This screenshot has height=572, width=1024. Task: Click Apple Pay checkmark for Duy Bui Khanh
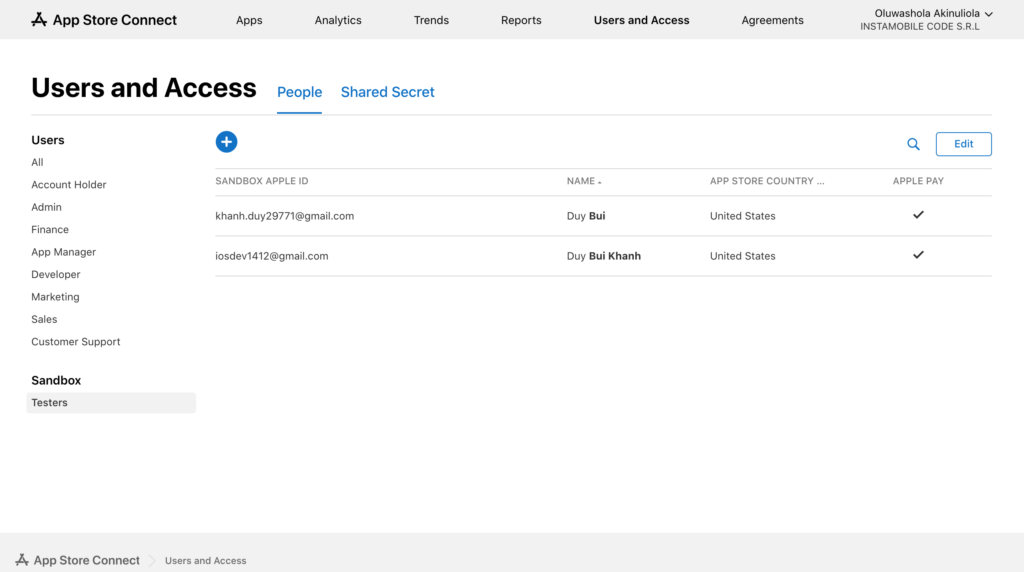[918, 255]
